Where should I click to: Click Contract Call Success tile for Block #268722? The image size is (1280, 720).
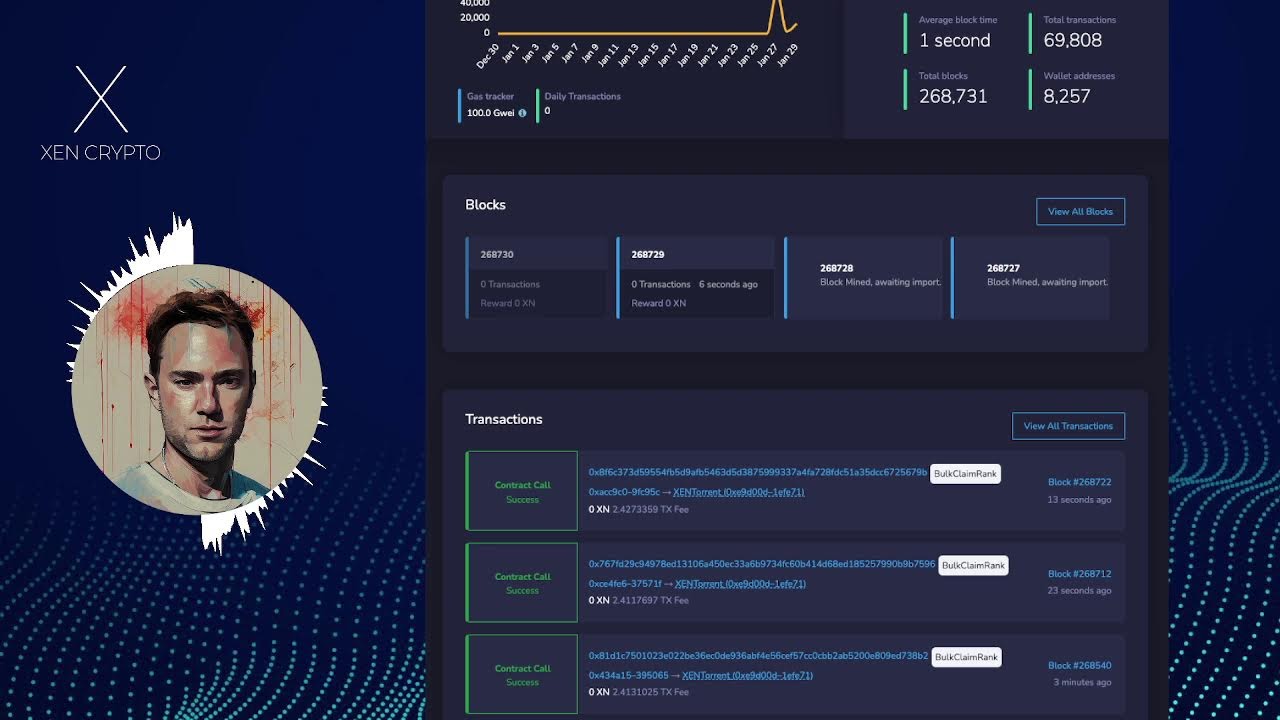pyautogui.click(x=522, y=491)
